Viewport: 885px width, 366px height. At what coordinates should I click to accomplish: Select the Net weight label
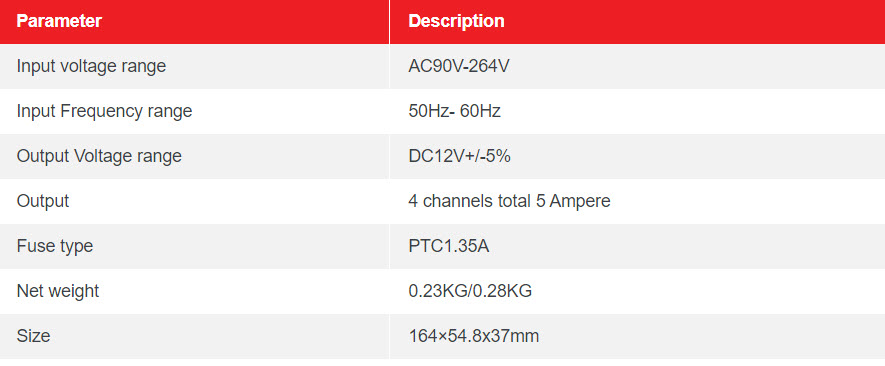pyautogui.click(x=58, y=291)
